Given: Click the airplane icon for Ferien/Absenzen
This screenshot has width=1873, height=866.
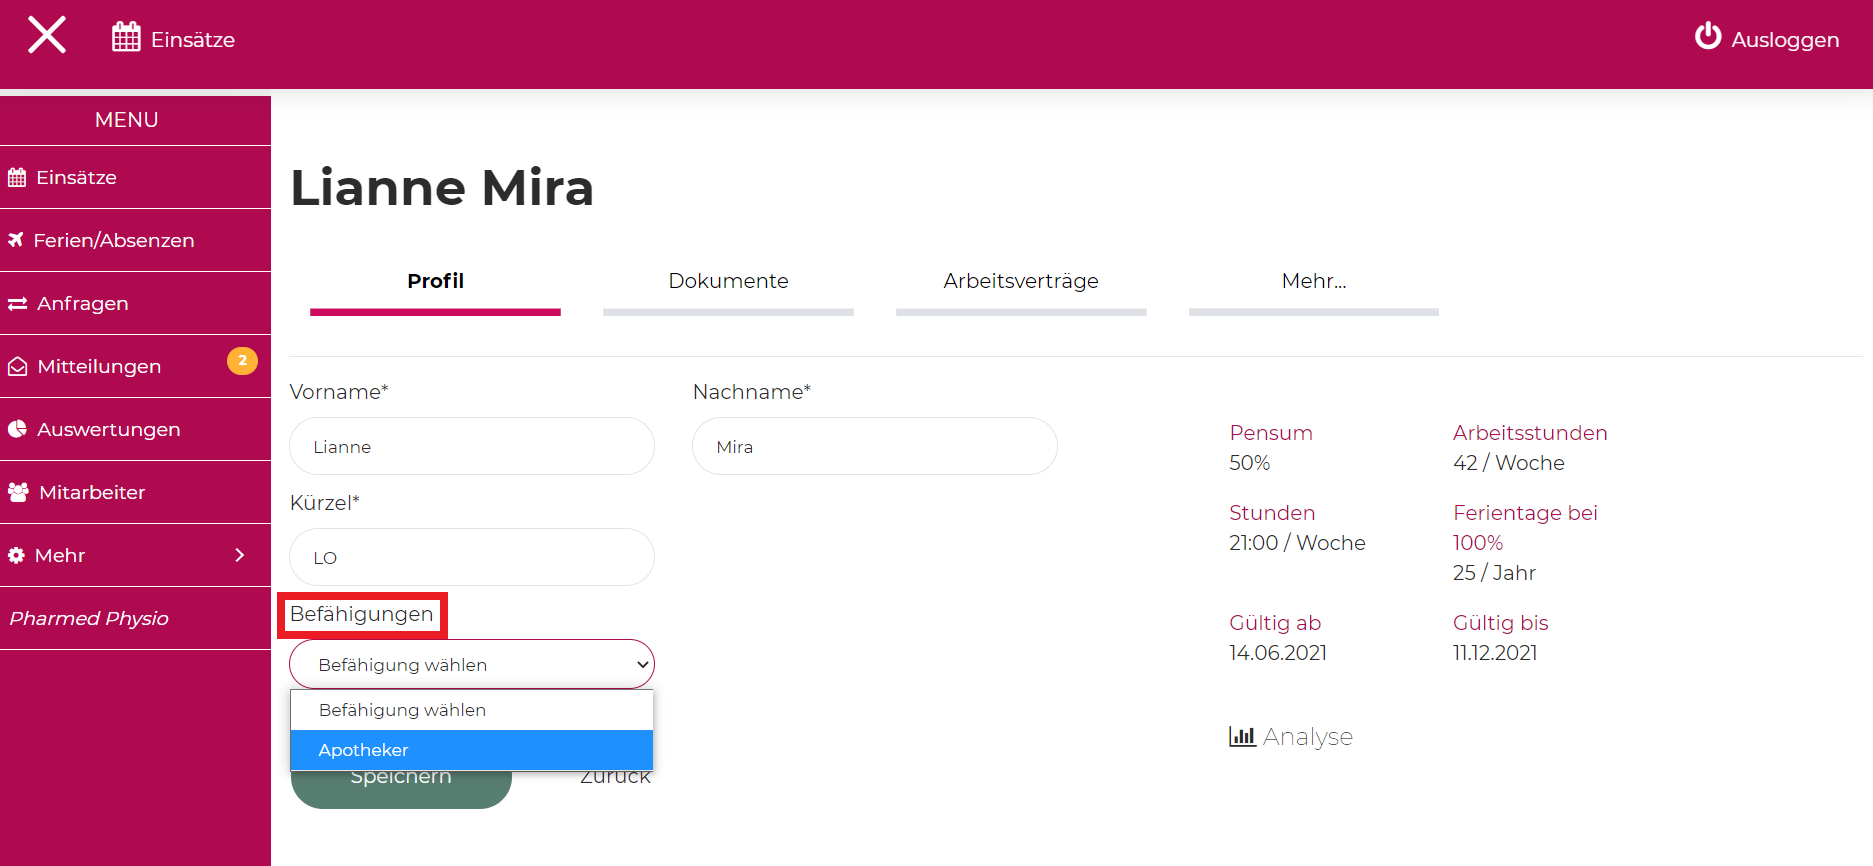Looking at the screenshot, I should point(16,240).
